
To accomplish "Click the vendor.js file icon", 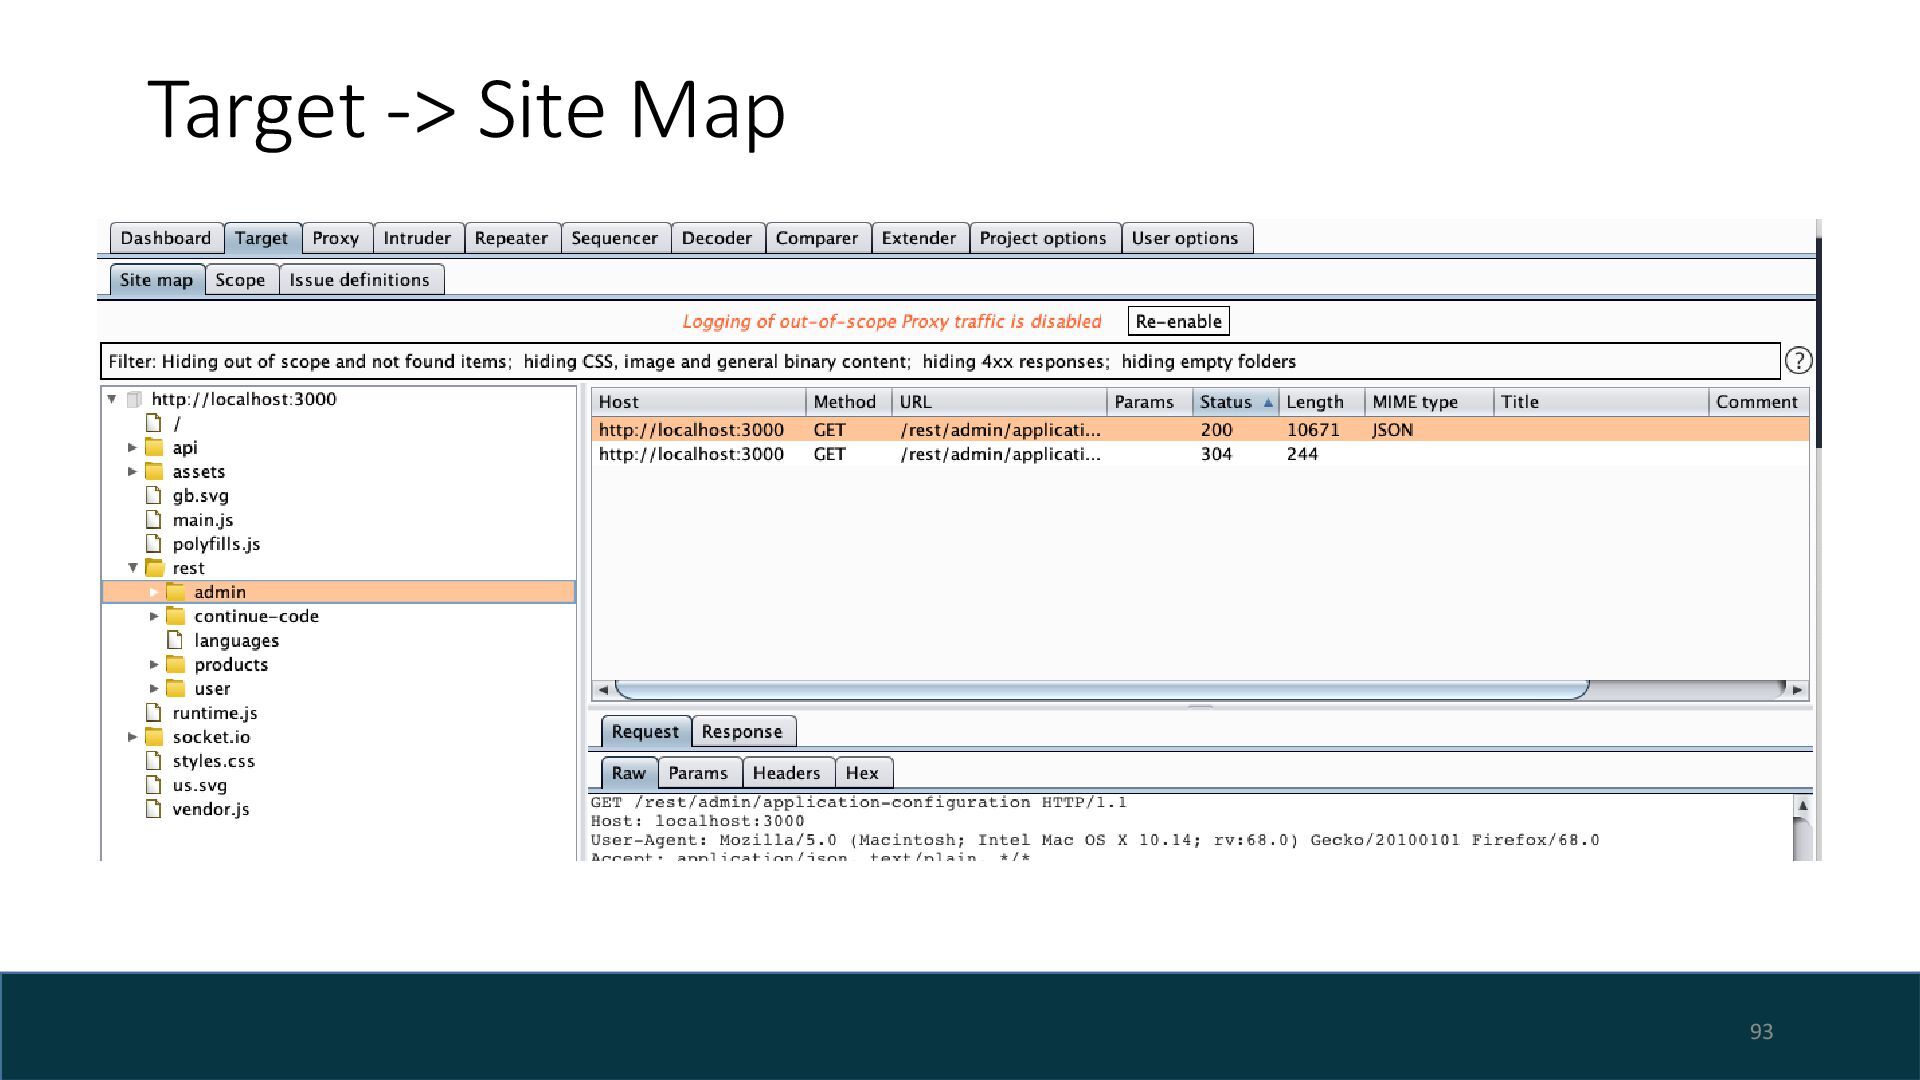I will tap(154, 809).
